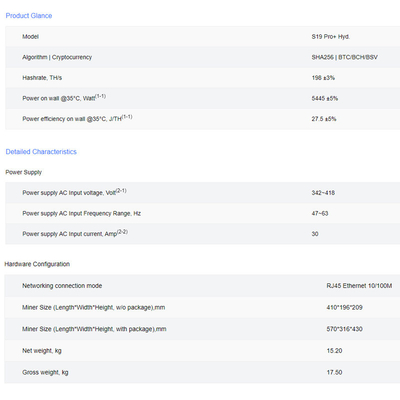The height and width of the screenshot is (400, 400).
Task: Select the AC Input current, Amp row
Action: 202,234
